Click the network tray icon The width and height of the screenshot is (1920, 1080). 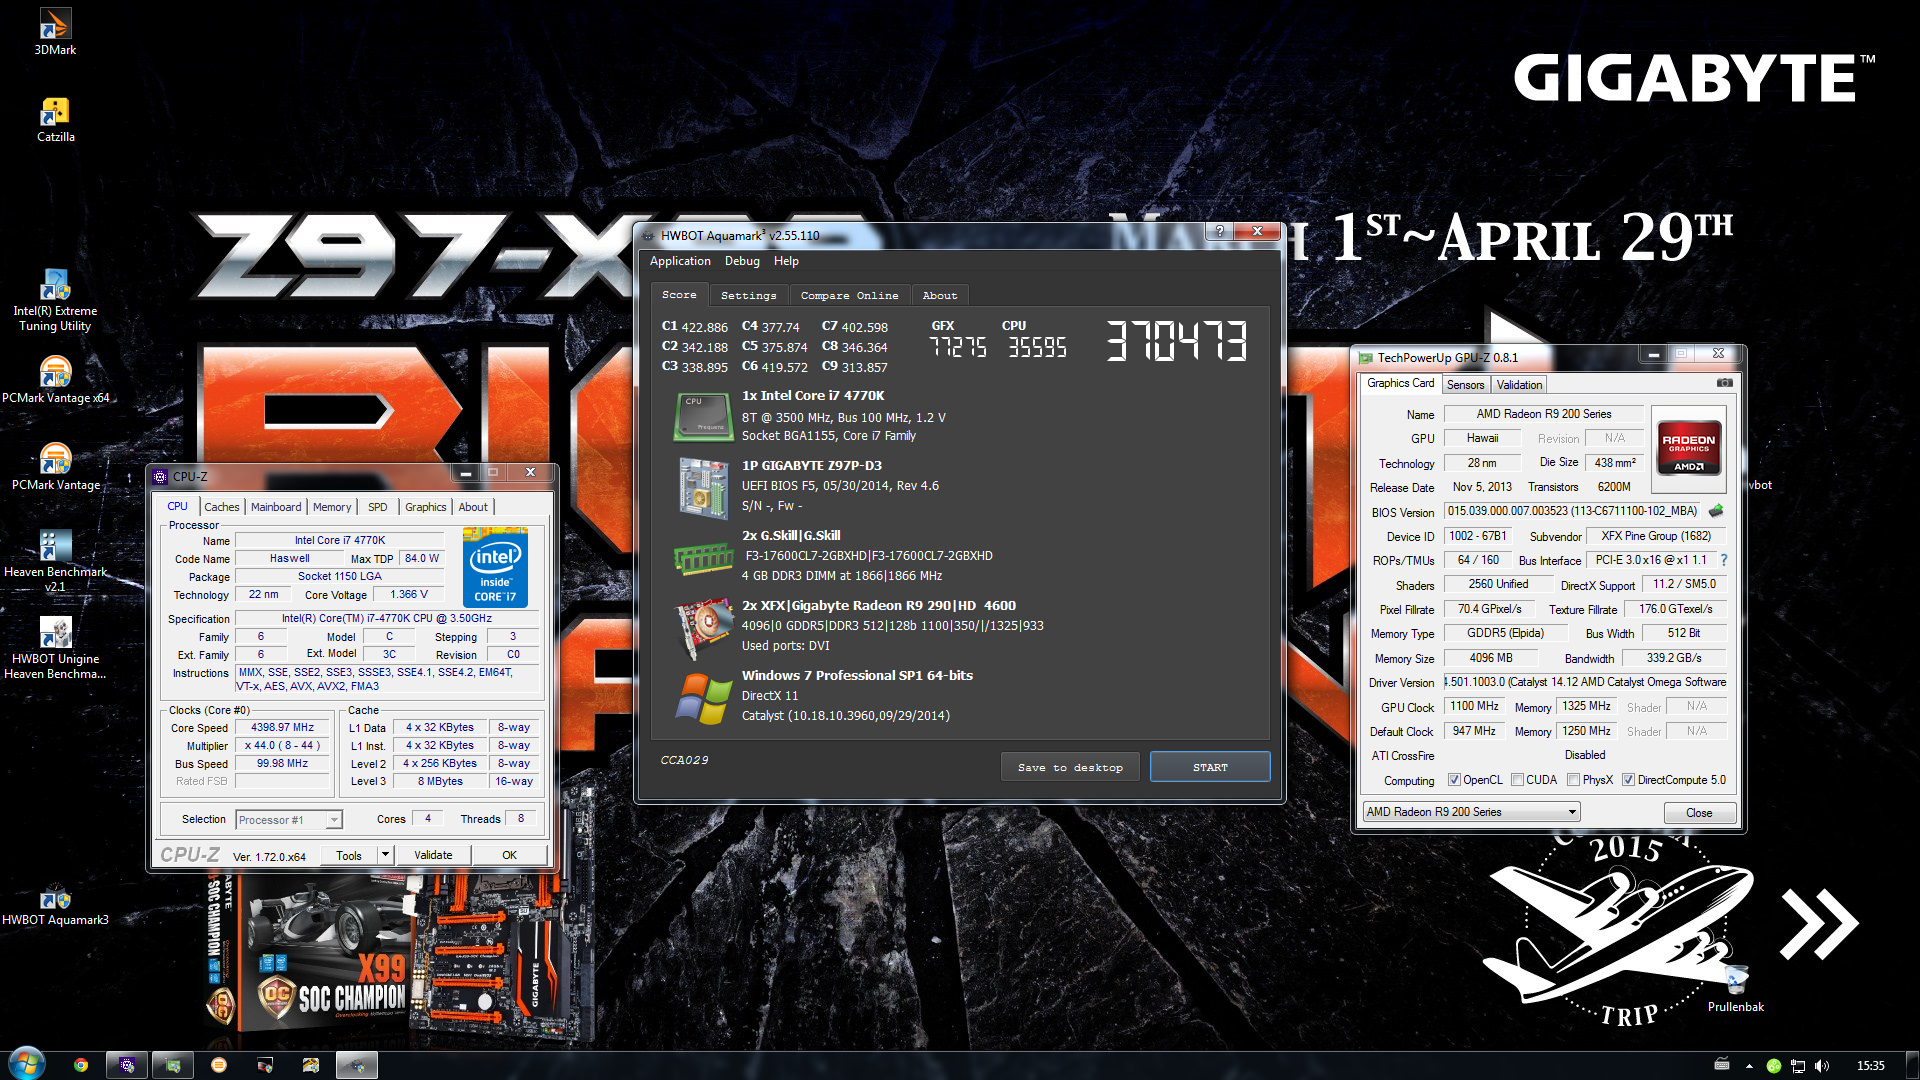point(1798,1066)
